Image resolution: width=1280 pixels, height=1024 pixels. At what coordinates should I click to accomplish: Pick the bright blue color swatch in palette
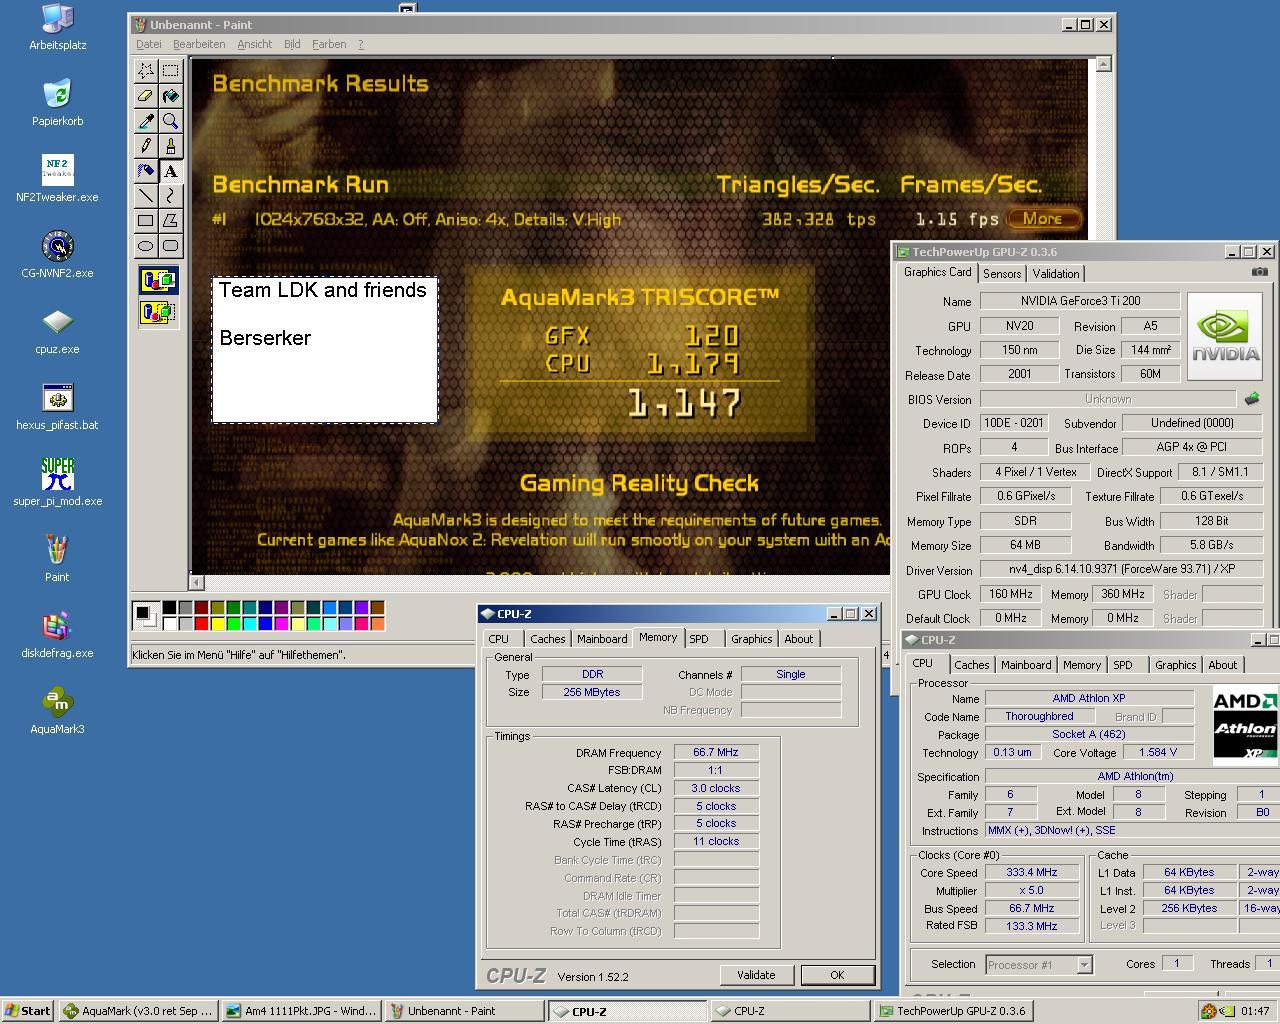tap(265, 624)
